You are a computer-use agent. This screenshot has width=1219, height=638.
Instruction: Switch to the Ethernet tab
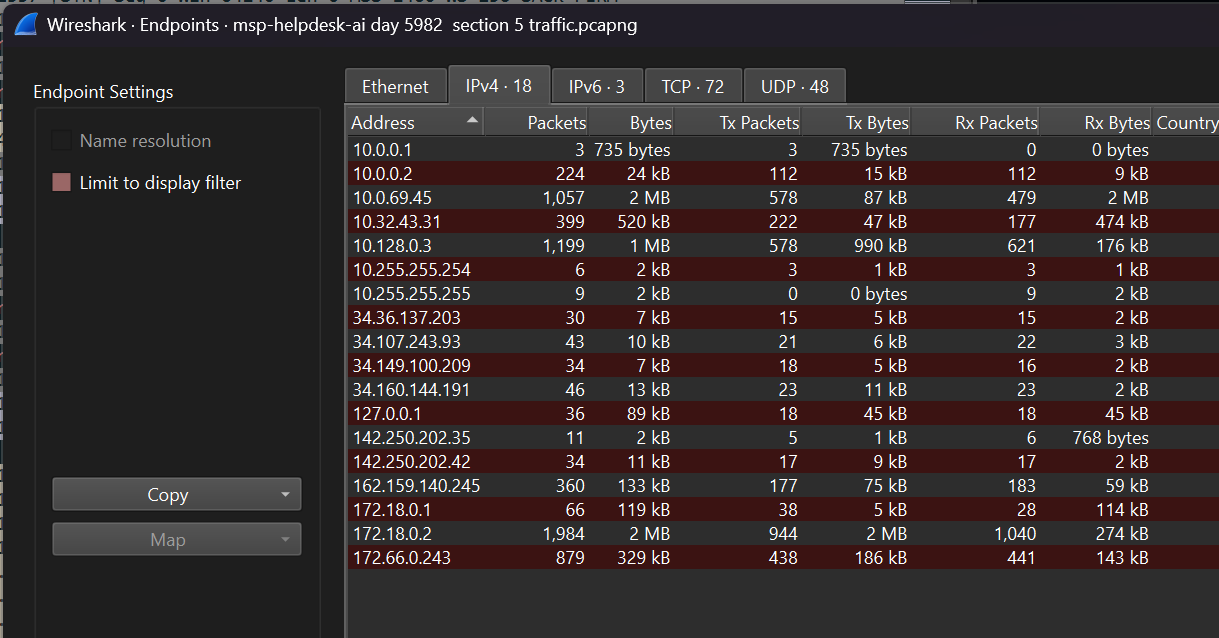395,85
